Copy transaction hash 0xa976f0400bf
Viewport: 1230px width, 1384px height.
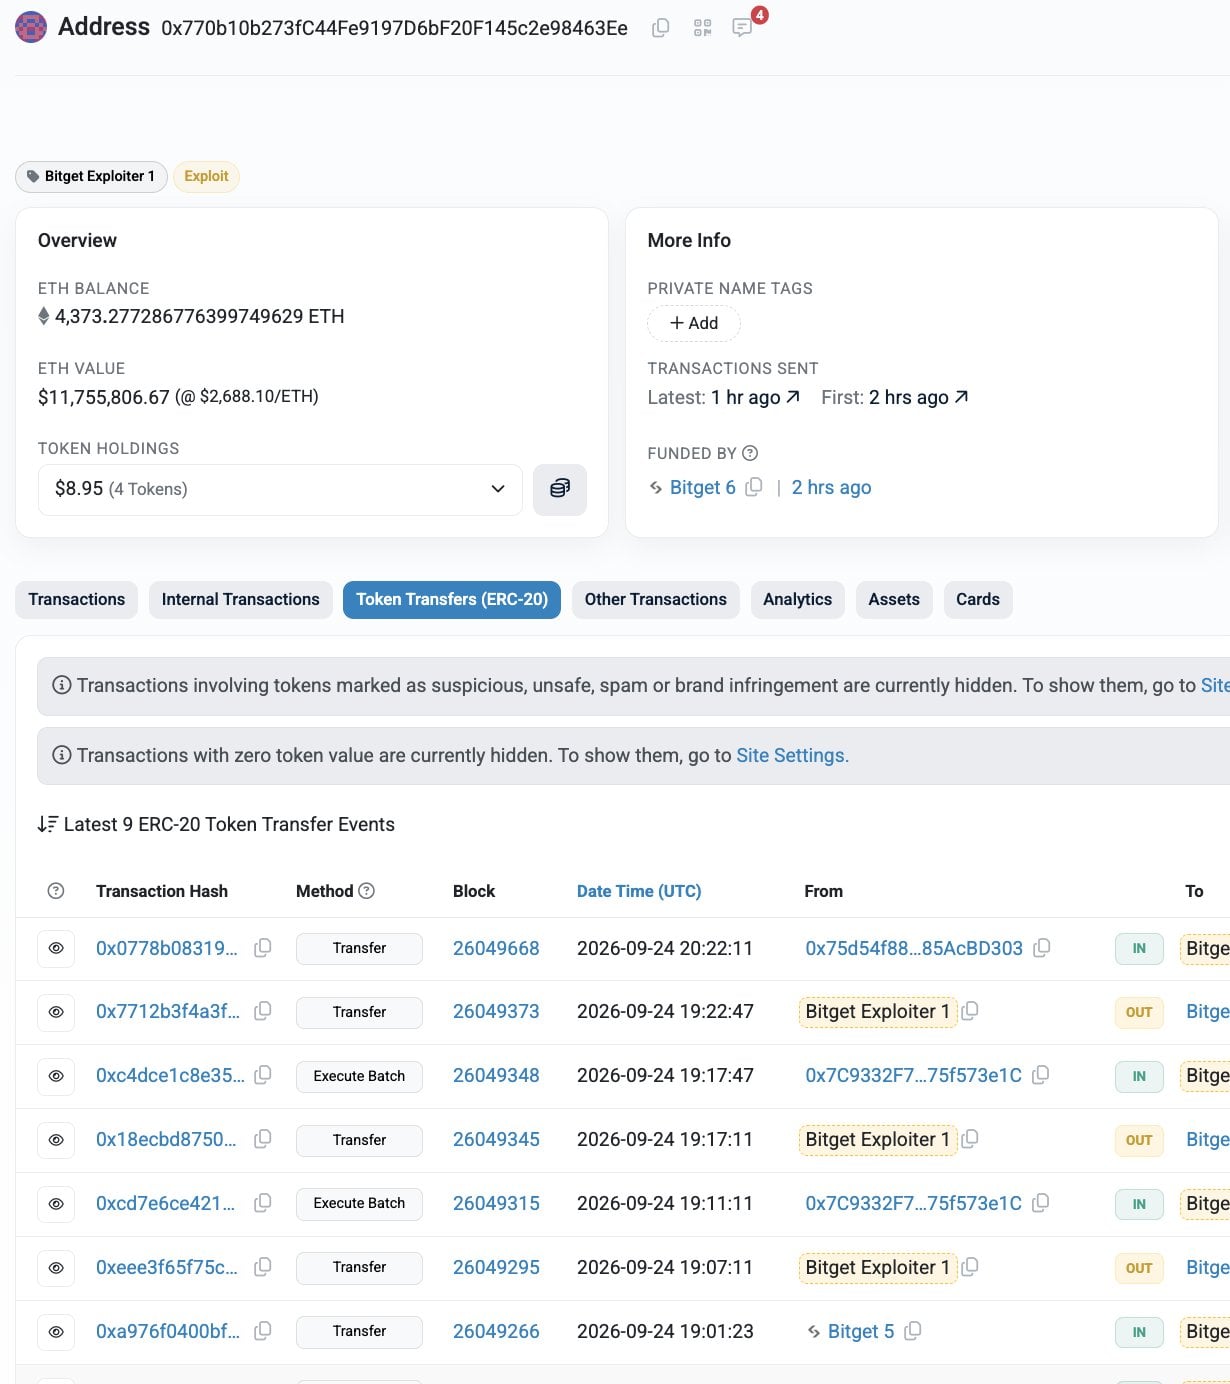263,1331
